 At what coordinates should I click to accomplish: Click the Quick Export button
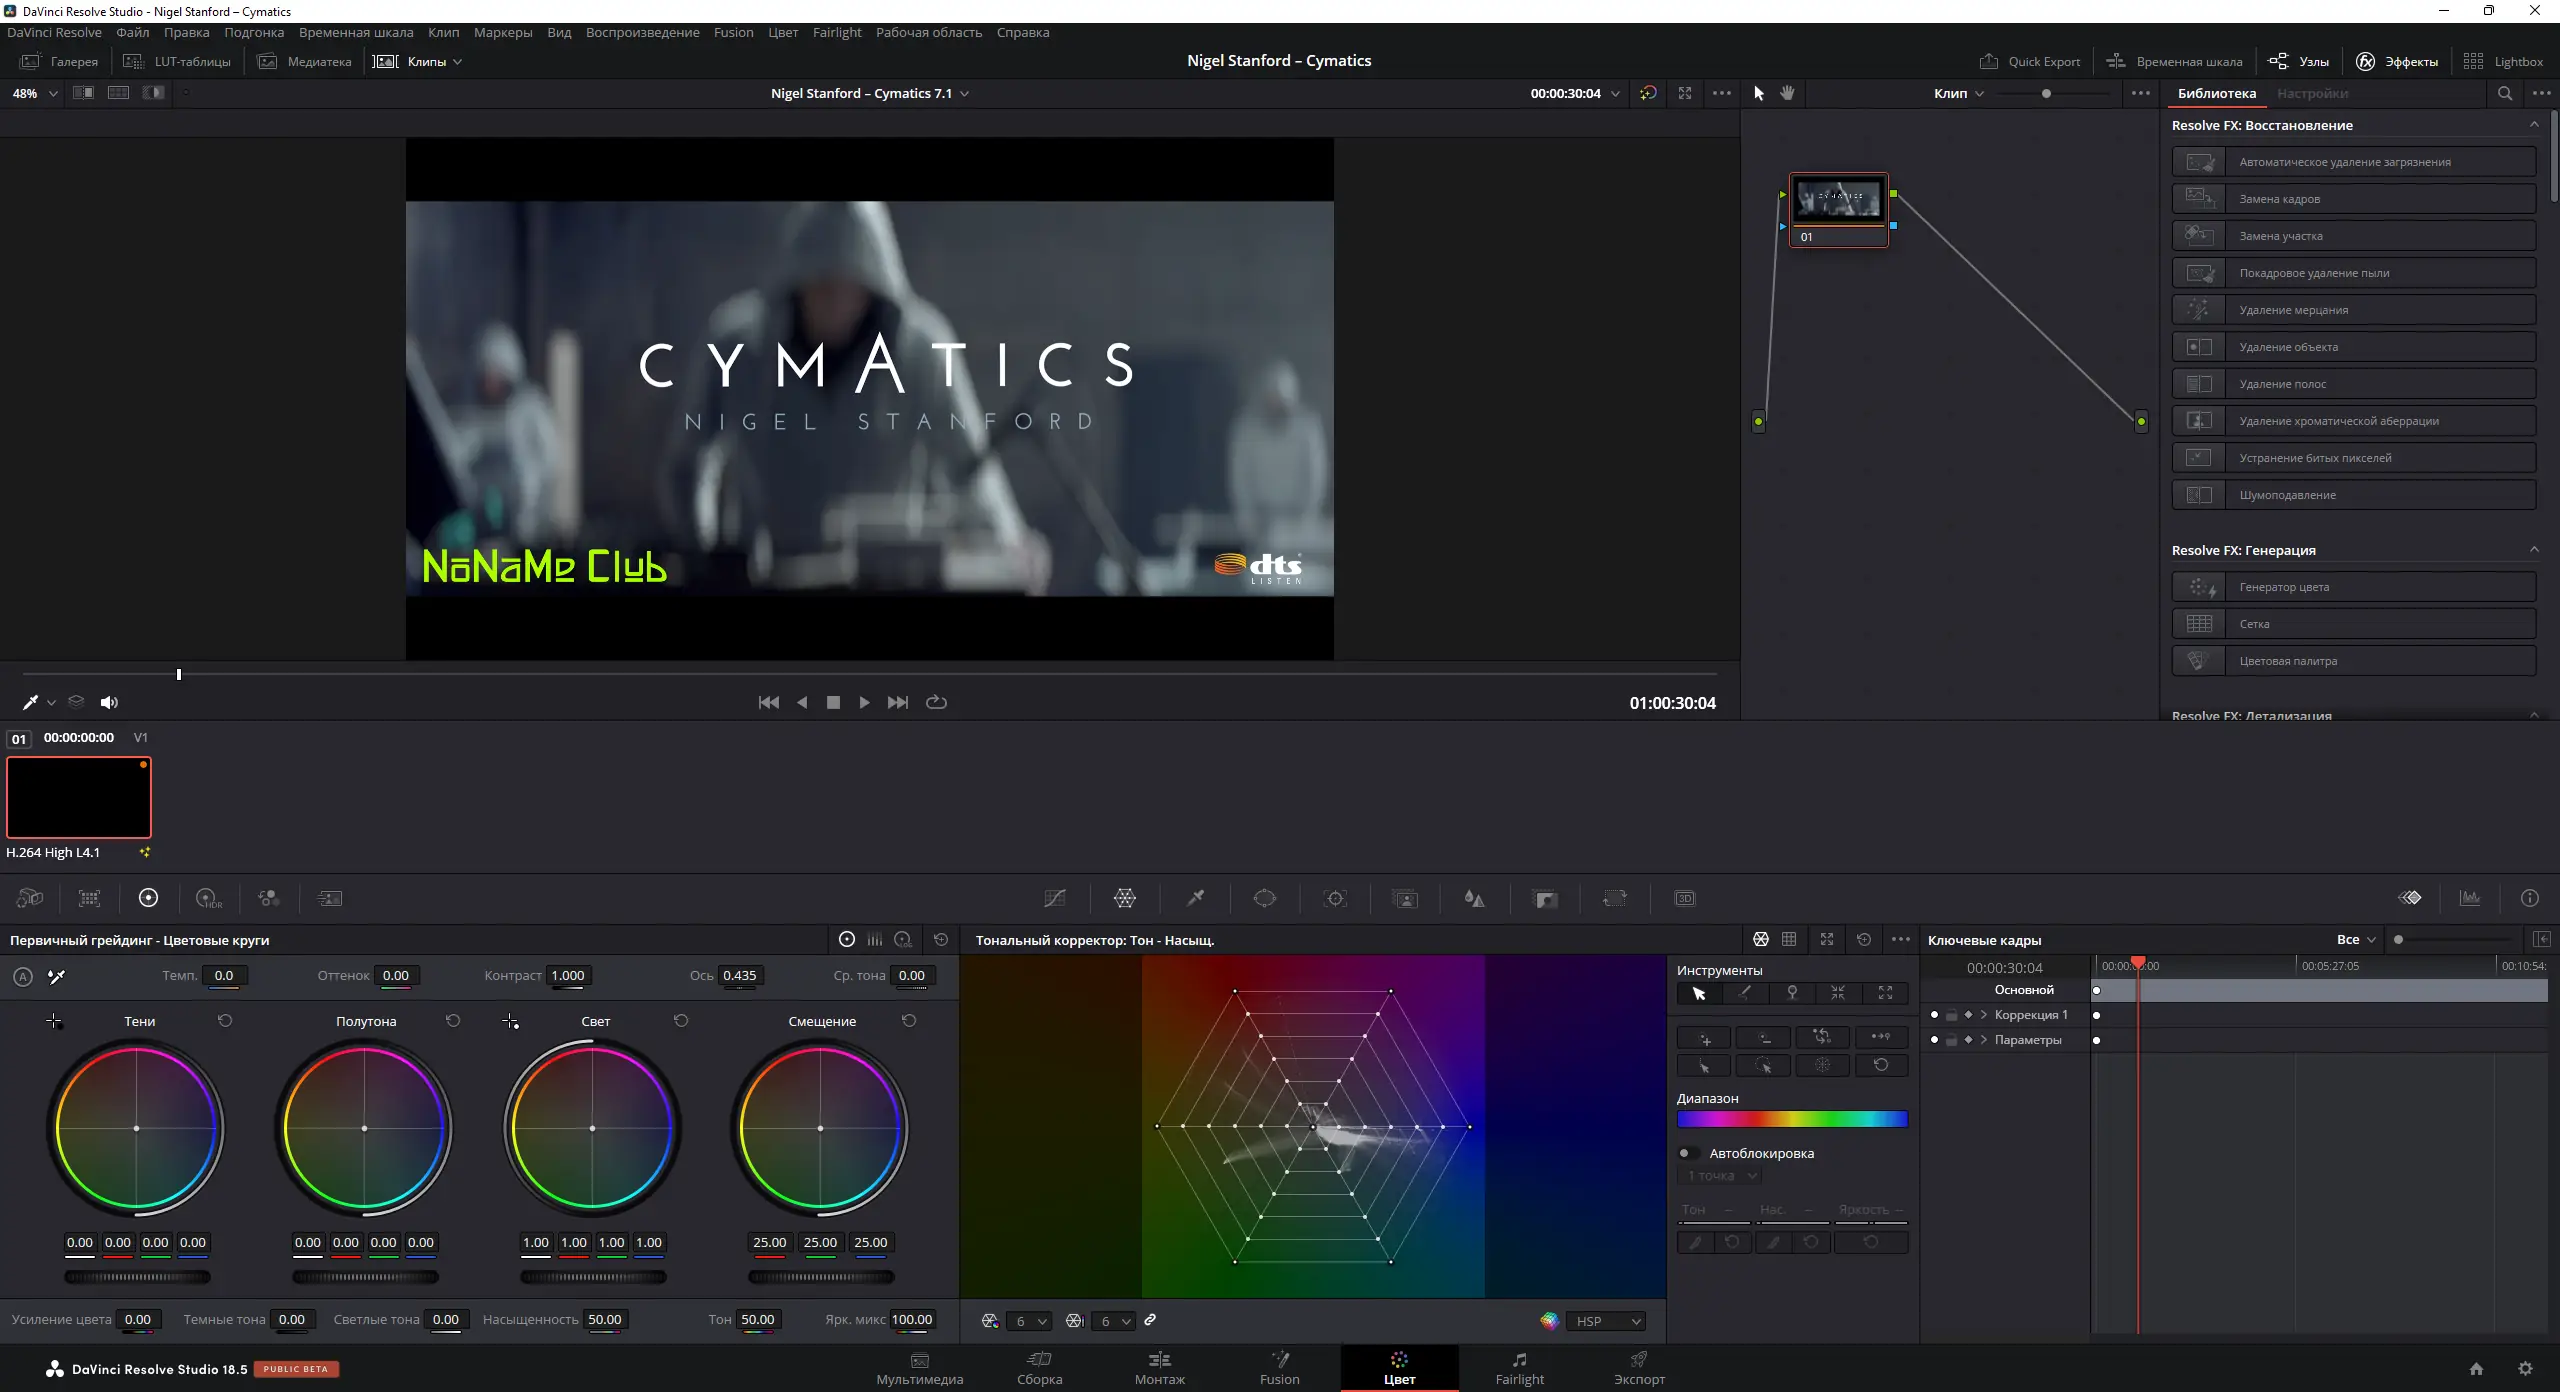pyautogui.click(x=2030, y=61)
